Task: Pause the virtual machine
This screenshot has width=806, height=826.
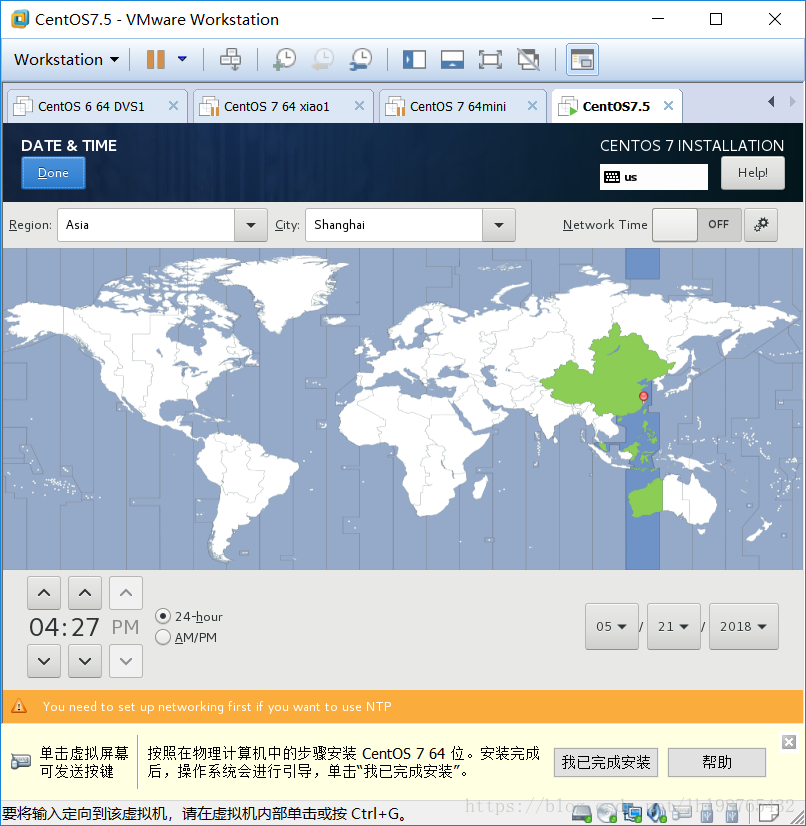Action: (x=155, y=60)
